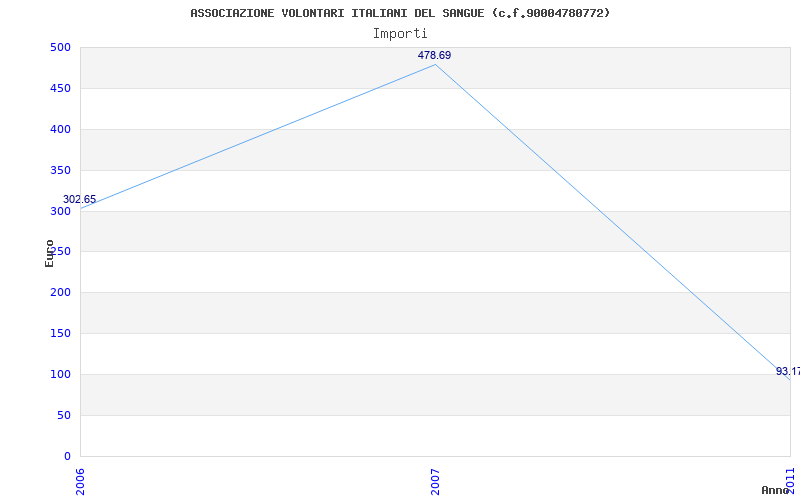
Task: Click the 478.69 data point label
Action: click(434, 55)
